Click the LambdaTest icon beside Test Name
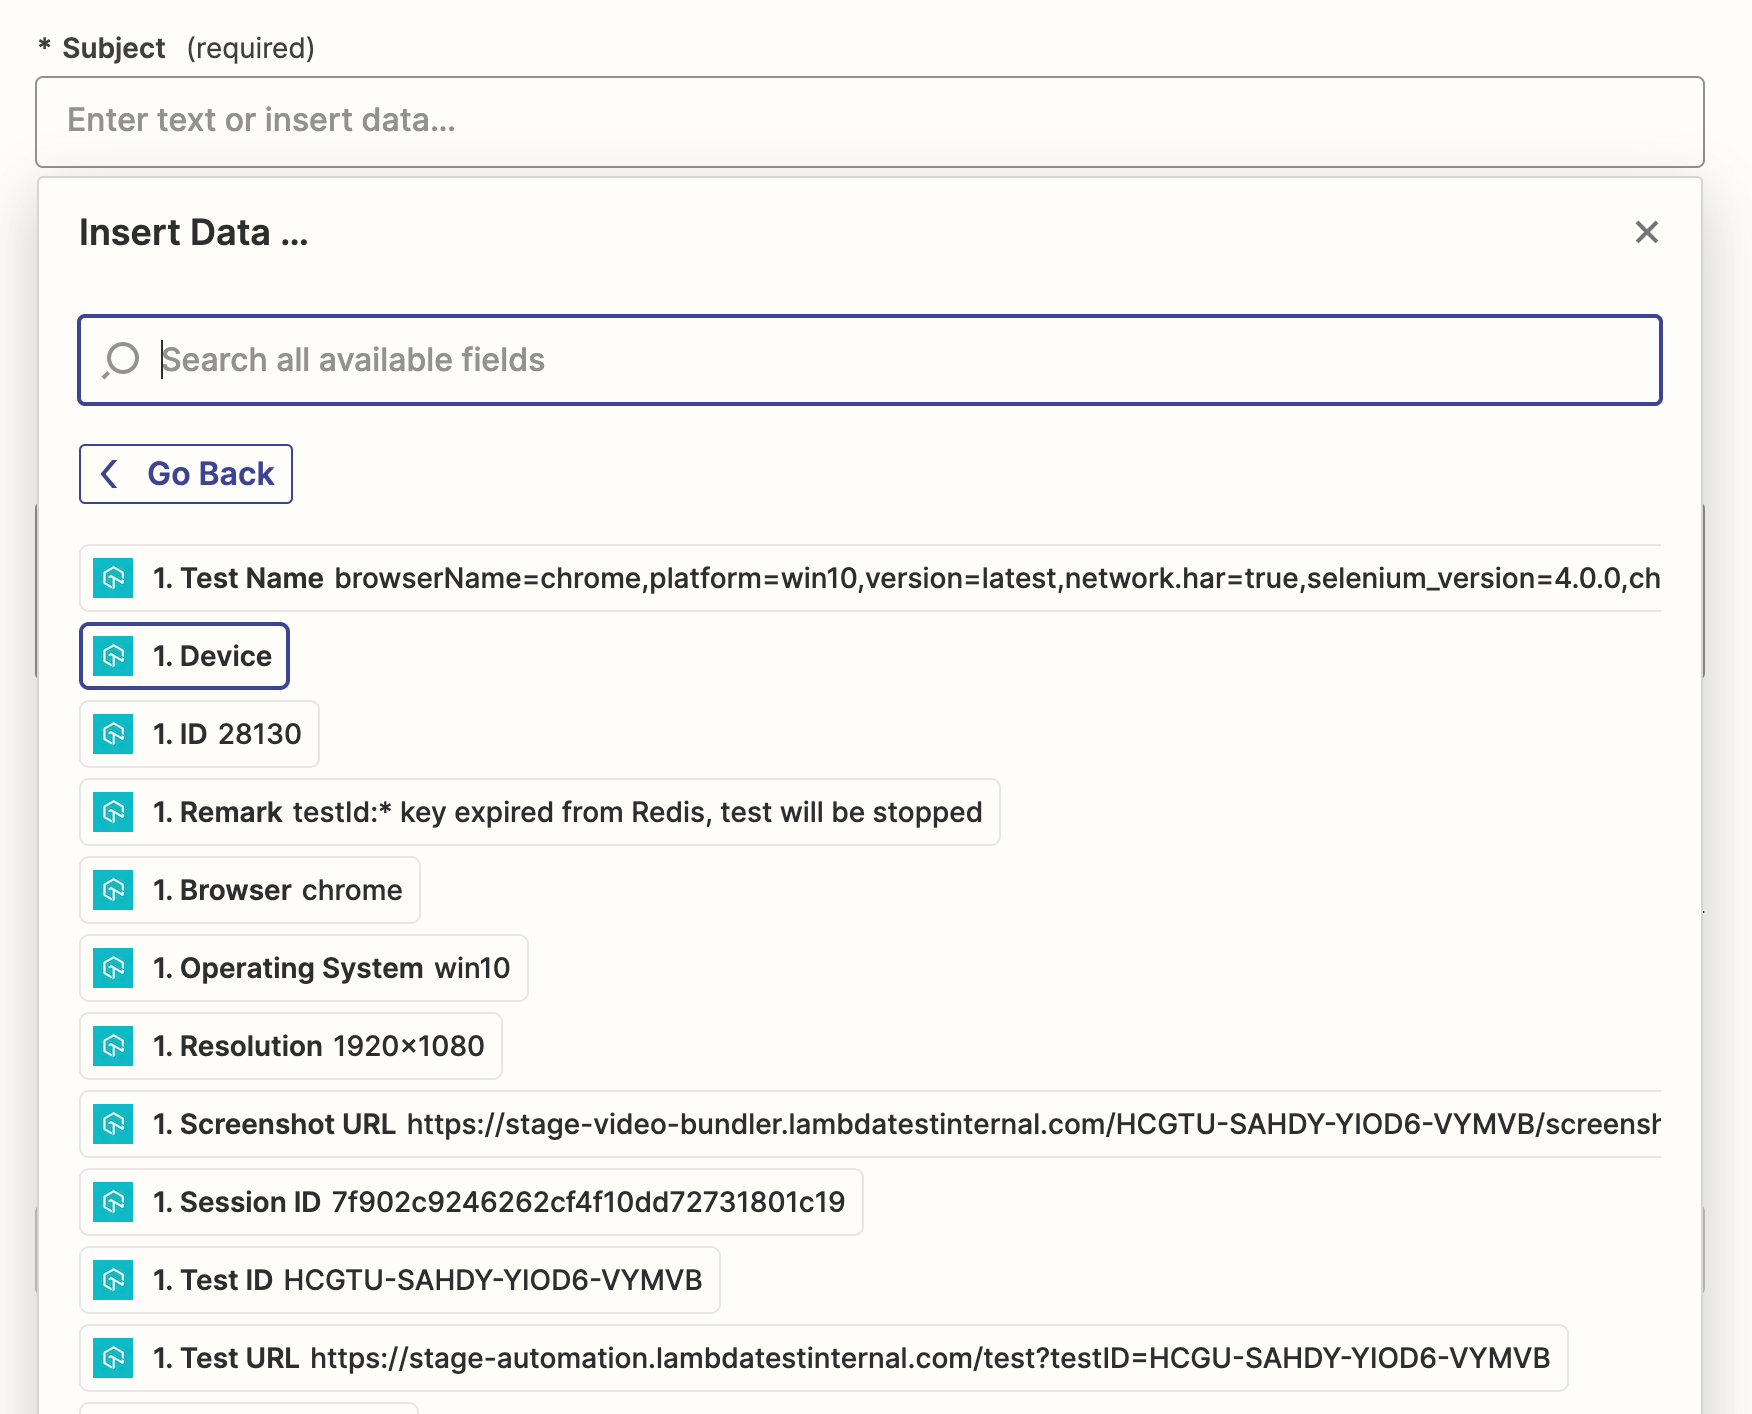This screenshot has width=1752, height=1414. point(113,578)
